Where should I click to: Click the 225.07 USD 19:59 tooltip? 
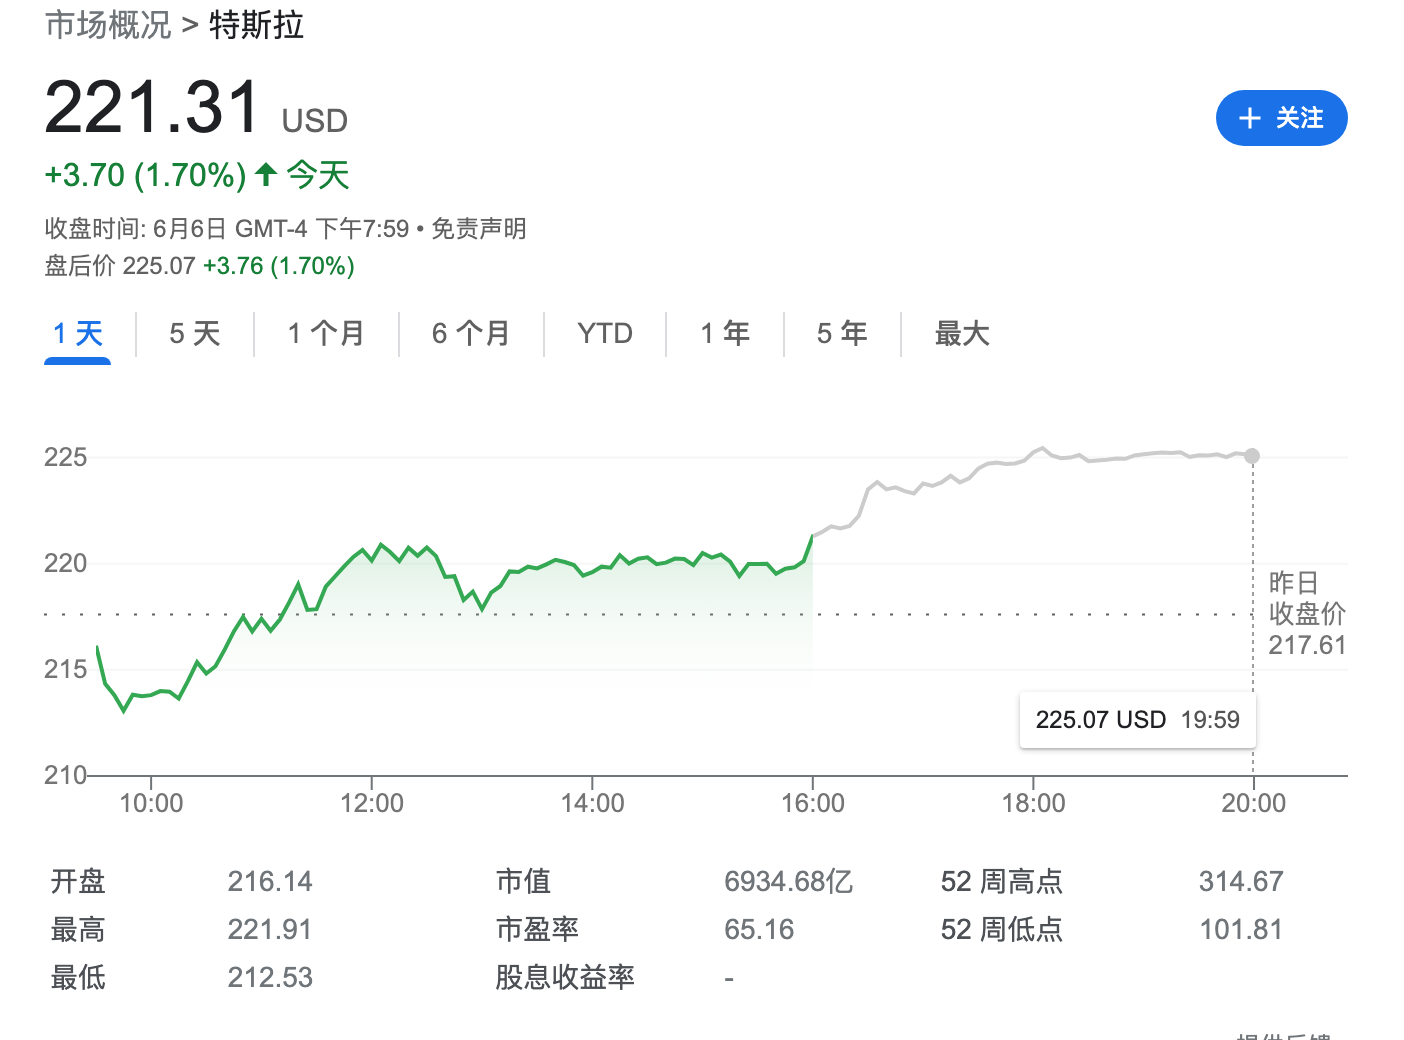pyautogui.click(x=1138, y=720)
